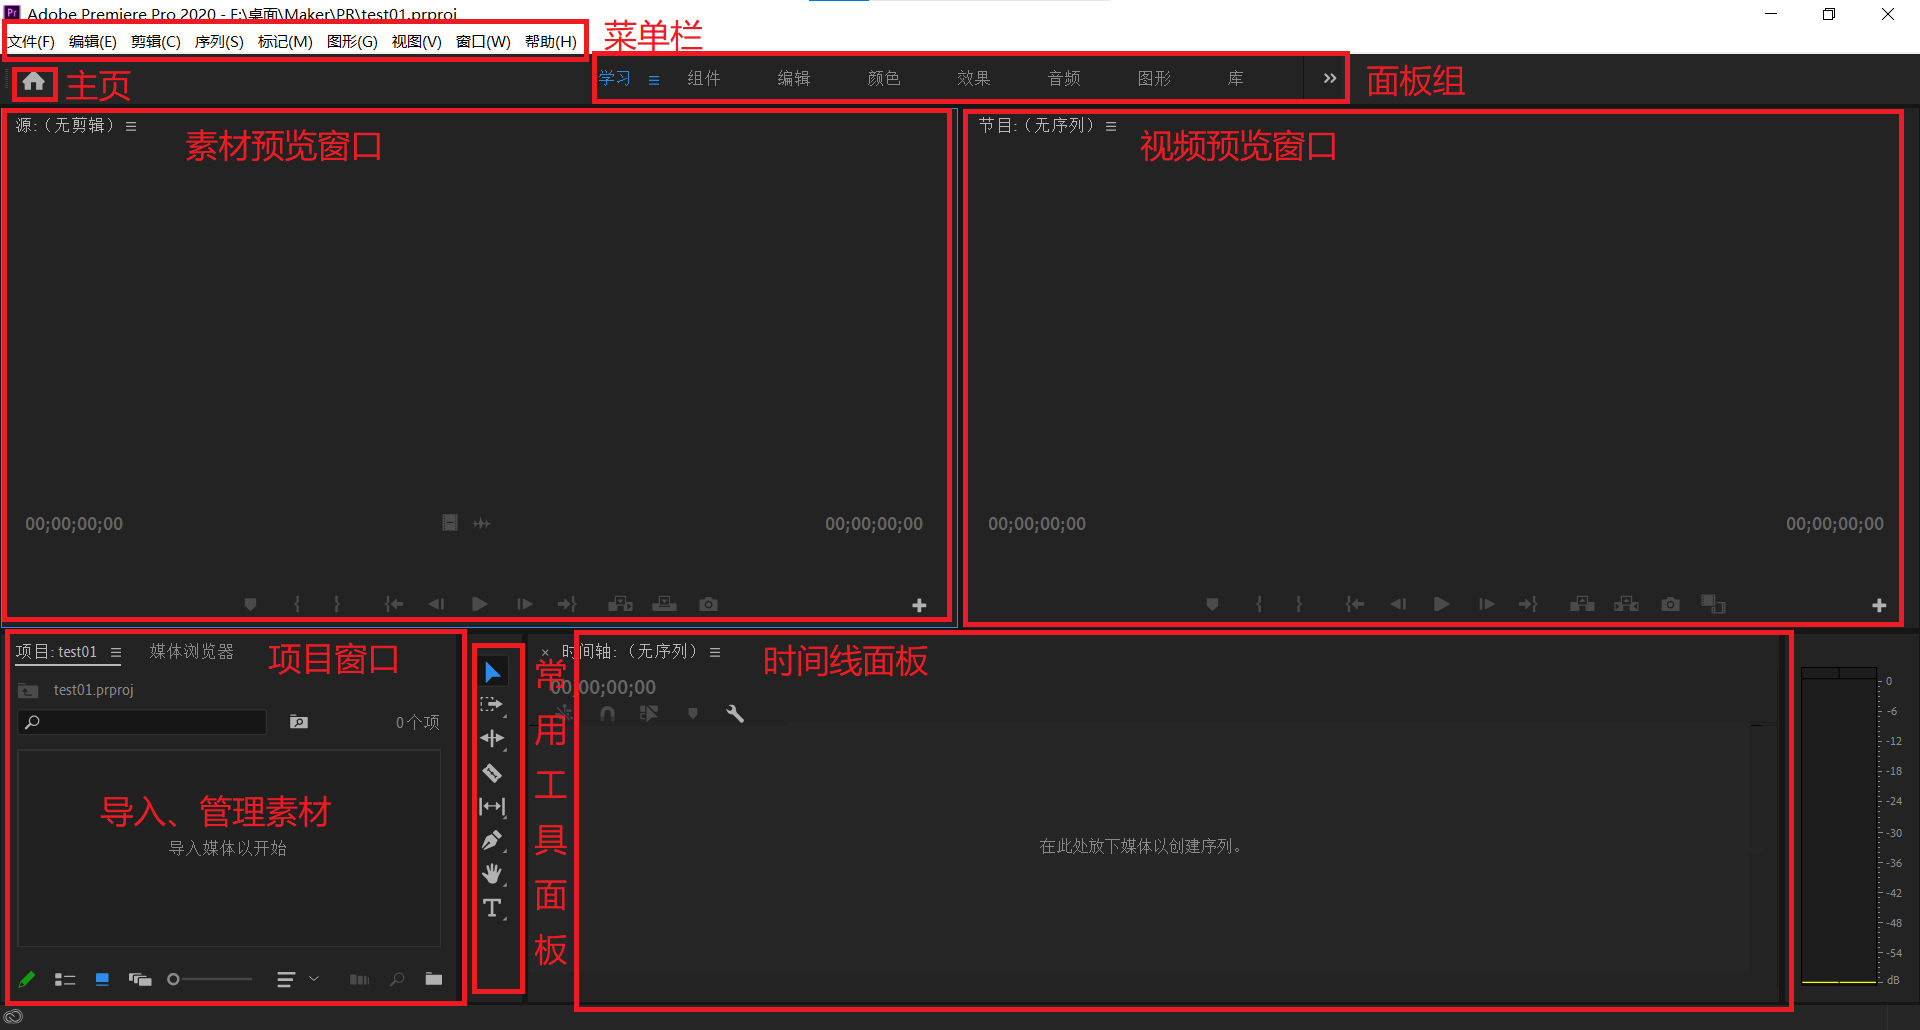Create new bin in Project panel
The height and width of the screenshot is (1030, 1920).
click(x=433, y=979)
